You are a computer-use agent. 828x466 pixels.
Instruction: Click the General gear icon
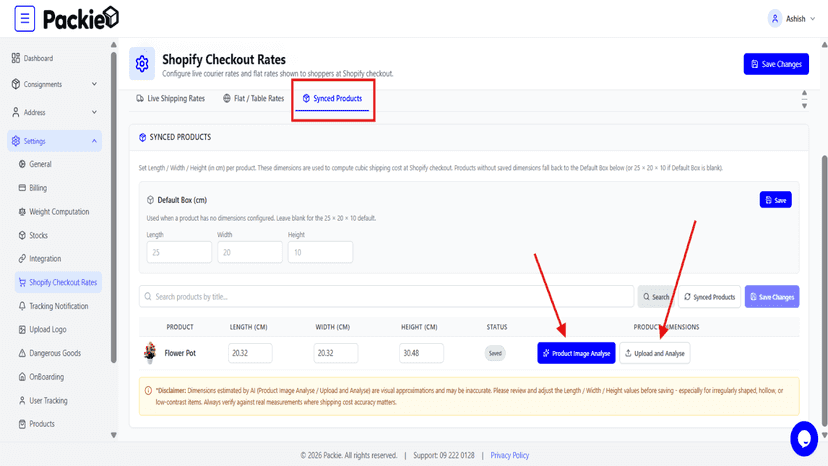point(22,164)
